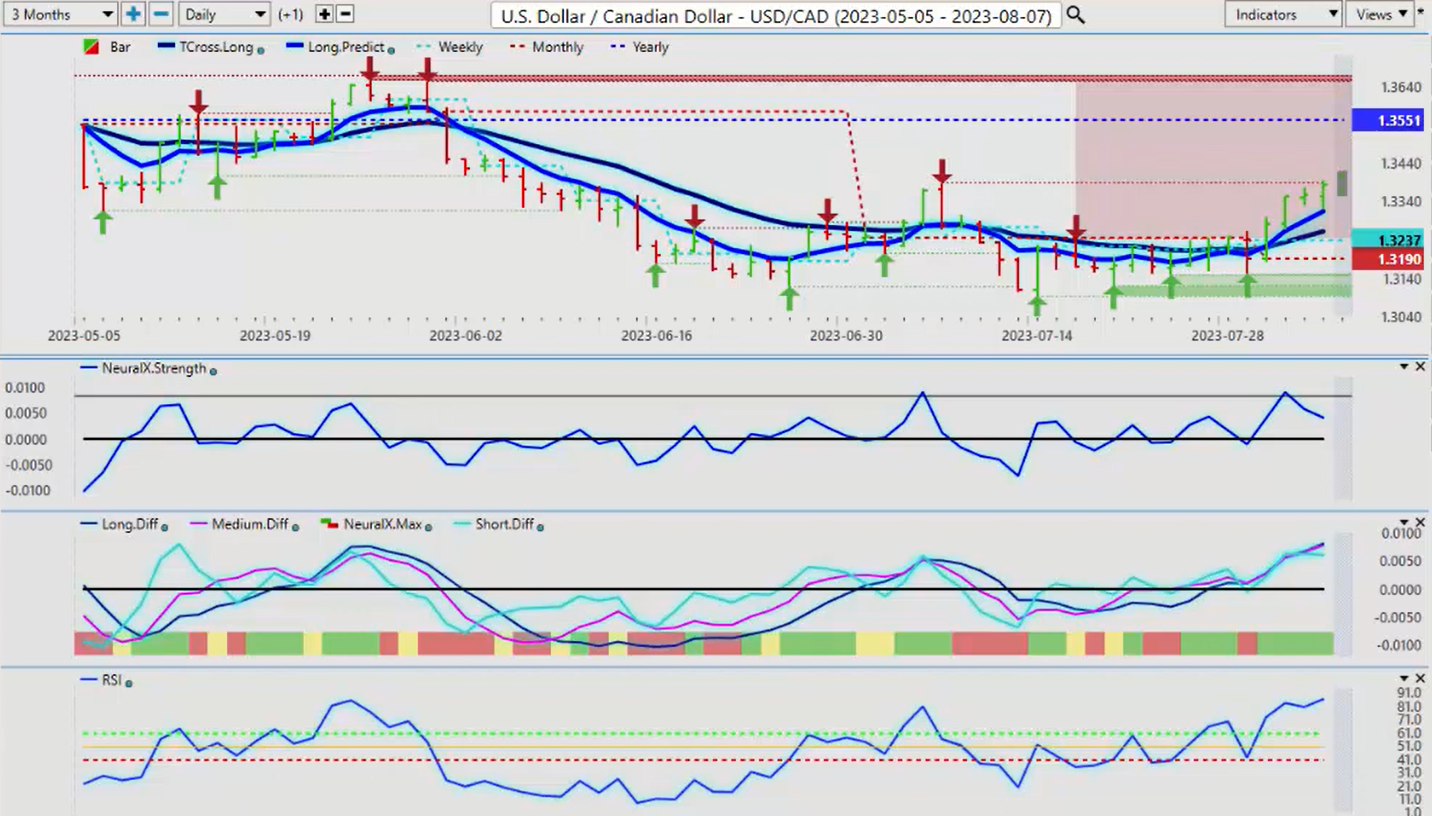This screenshot has width=1432, height=816.
Task: Open the Daily interval dropdown
Action: pos(224,14)
